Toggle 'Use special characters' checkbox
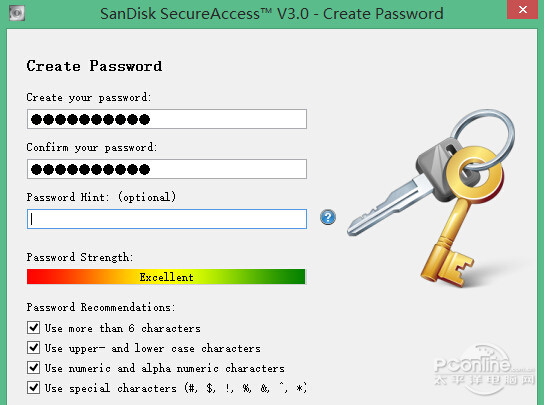544x405 pixels. (33, 387)
